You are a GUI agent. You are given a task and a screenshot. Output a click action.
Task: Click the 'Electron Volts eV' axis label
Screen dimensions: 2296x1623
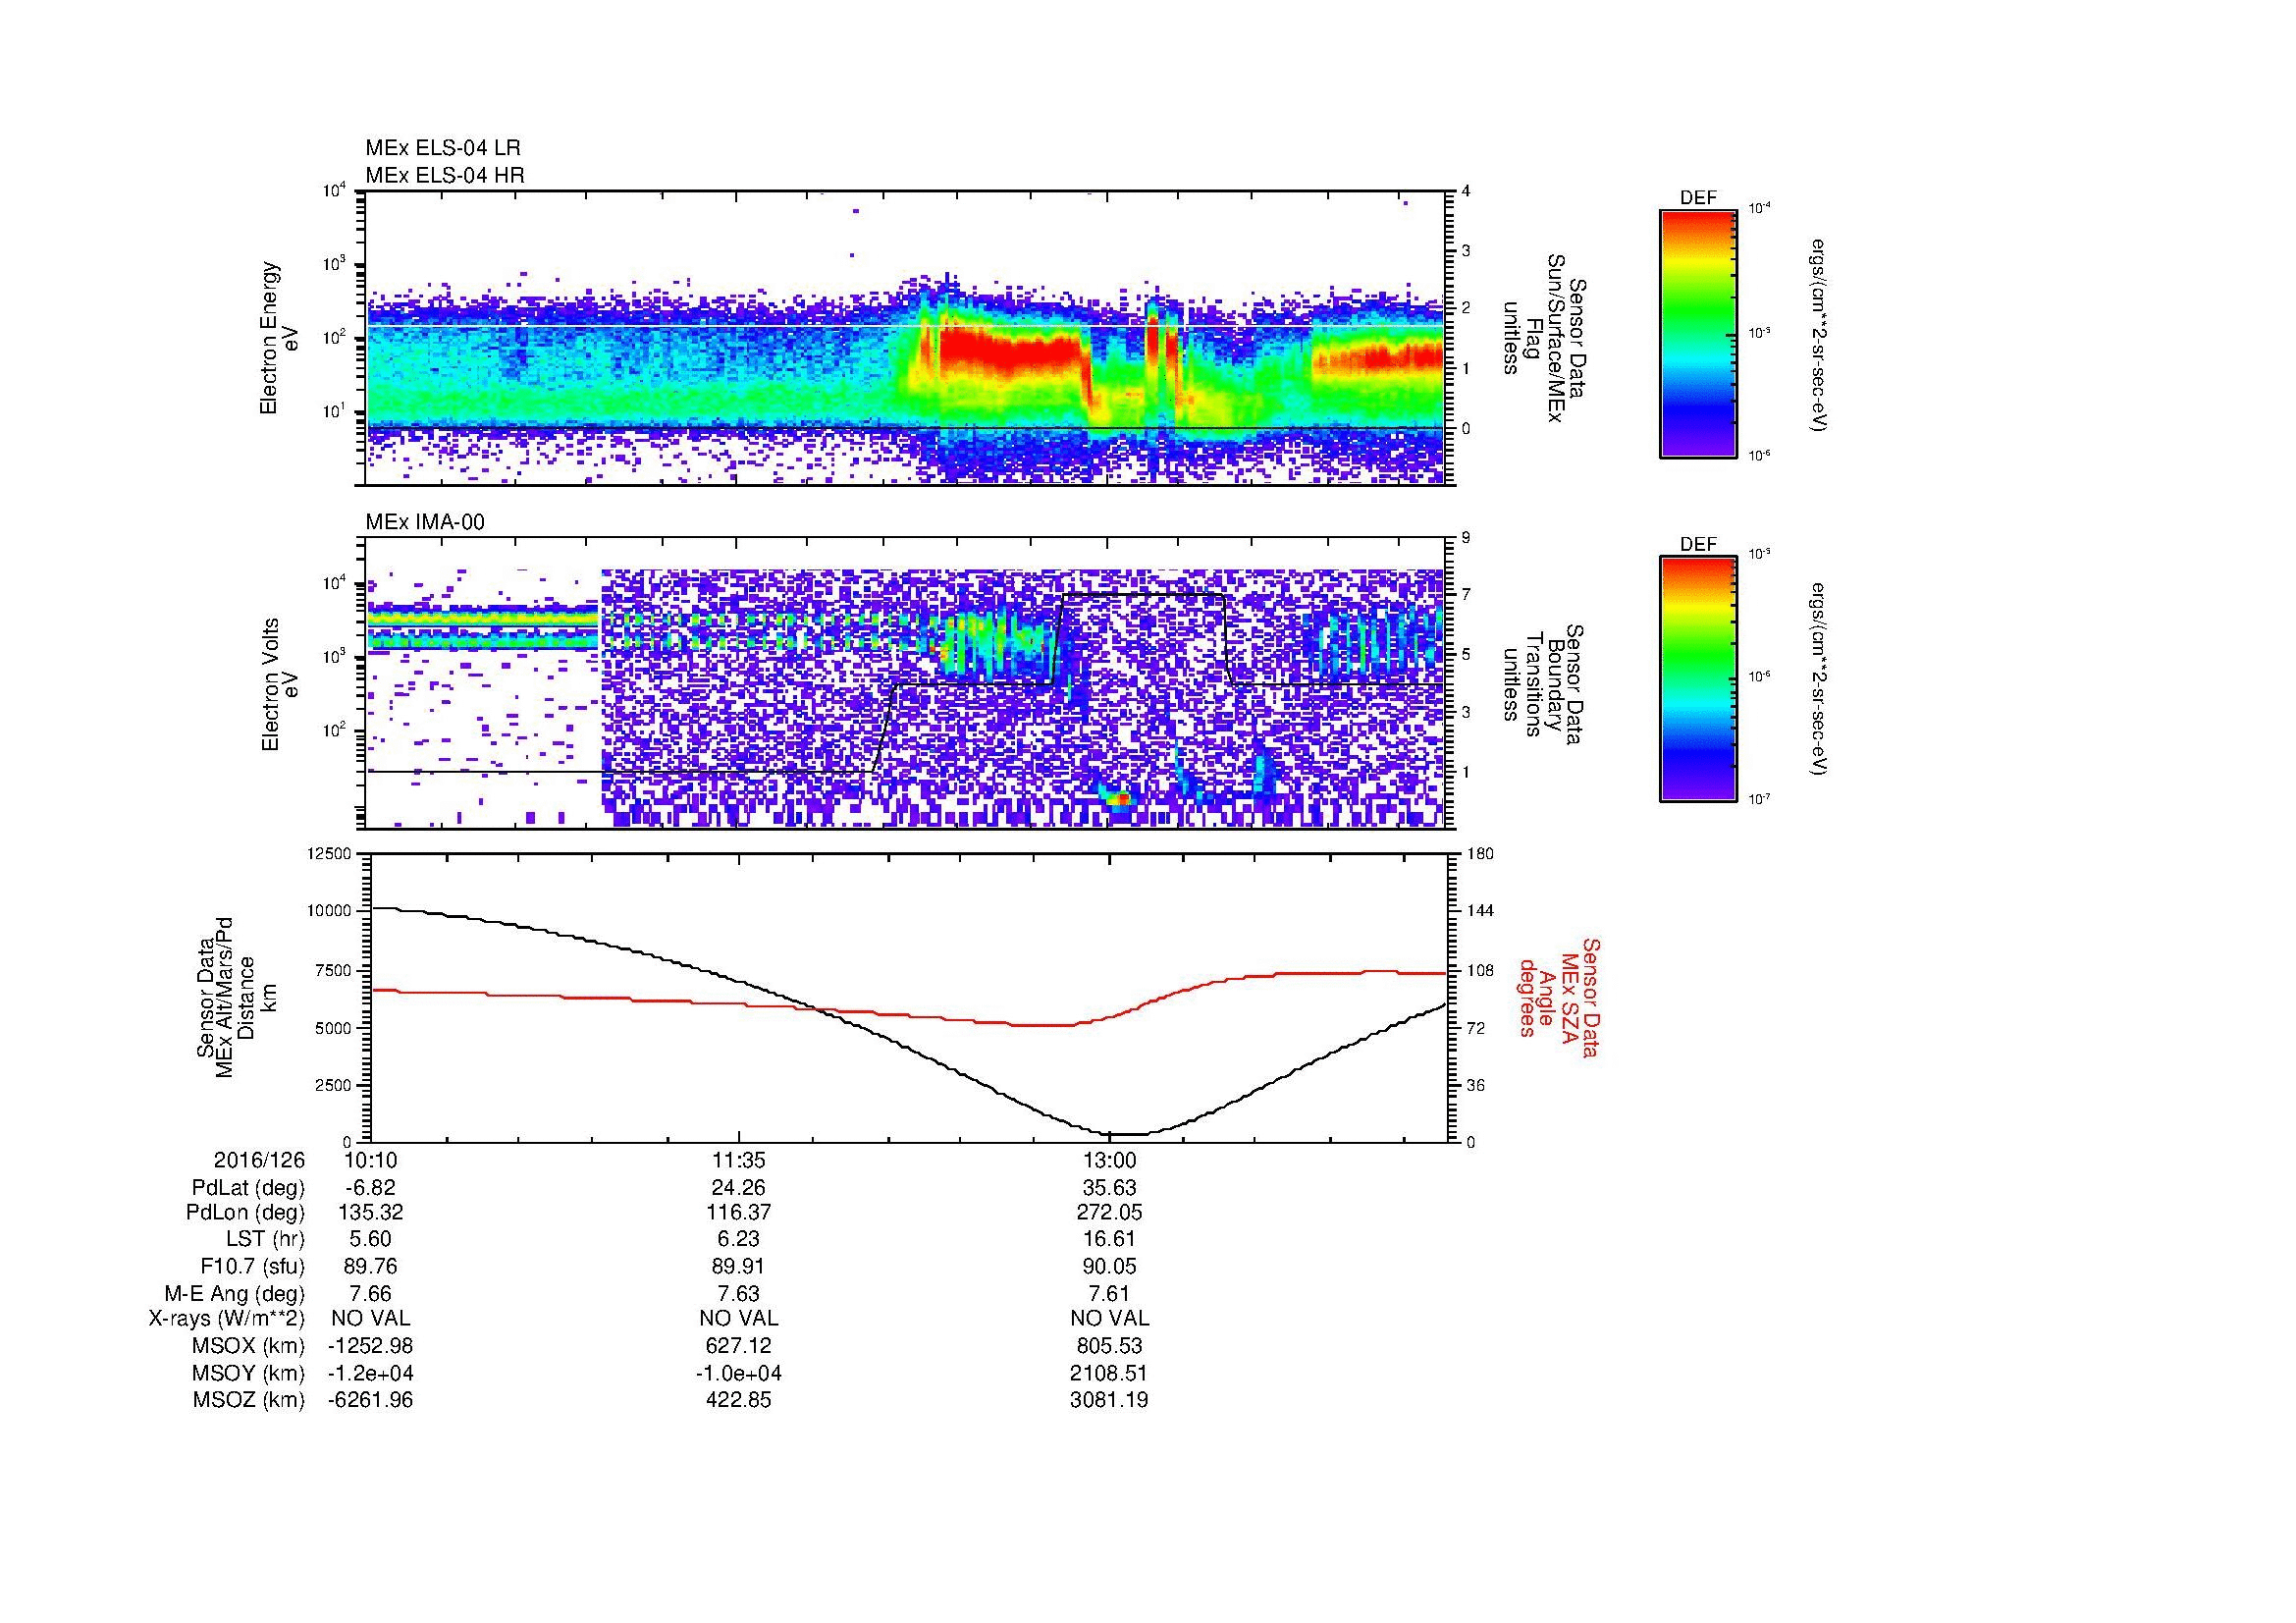[x=280, y=685]
